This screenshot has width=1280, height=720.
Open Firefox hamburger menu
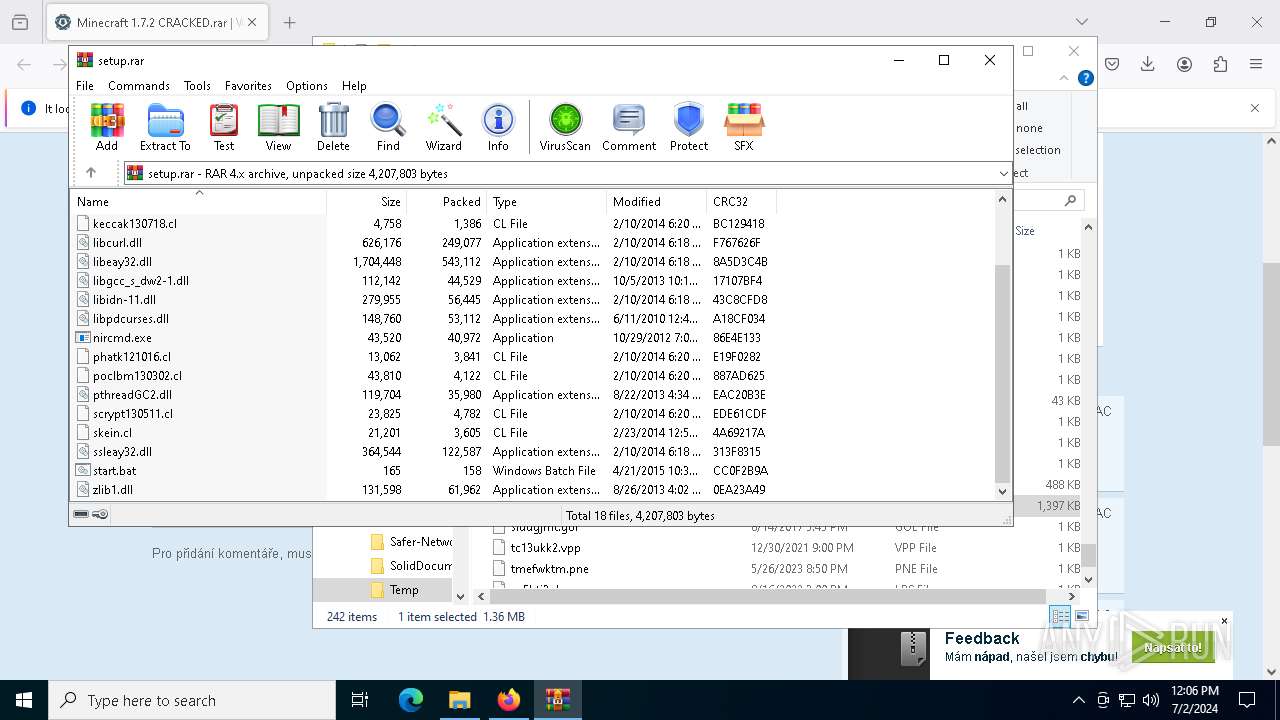[1256, 64]
